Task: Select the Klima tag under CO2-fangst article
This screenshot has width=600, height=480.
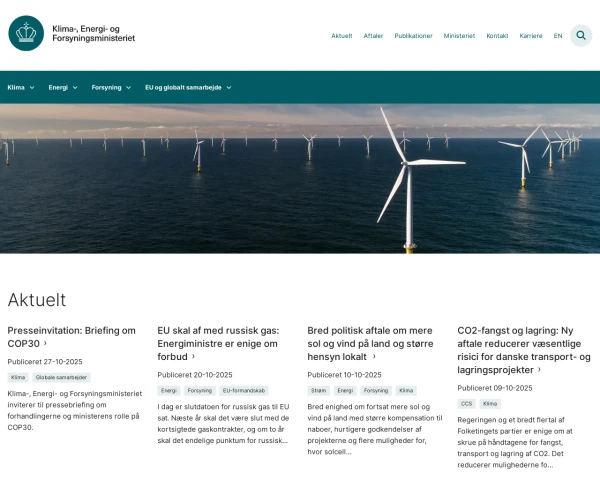Action: coord(490,404)
